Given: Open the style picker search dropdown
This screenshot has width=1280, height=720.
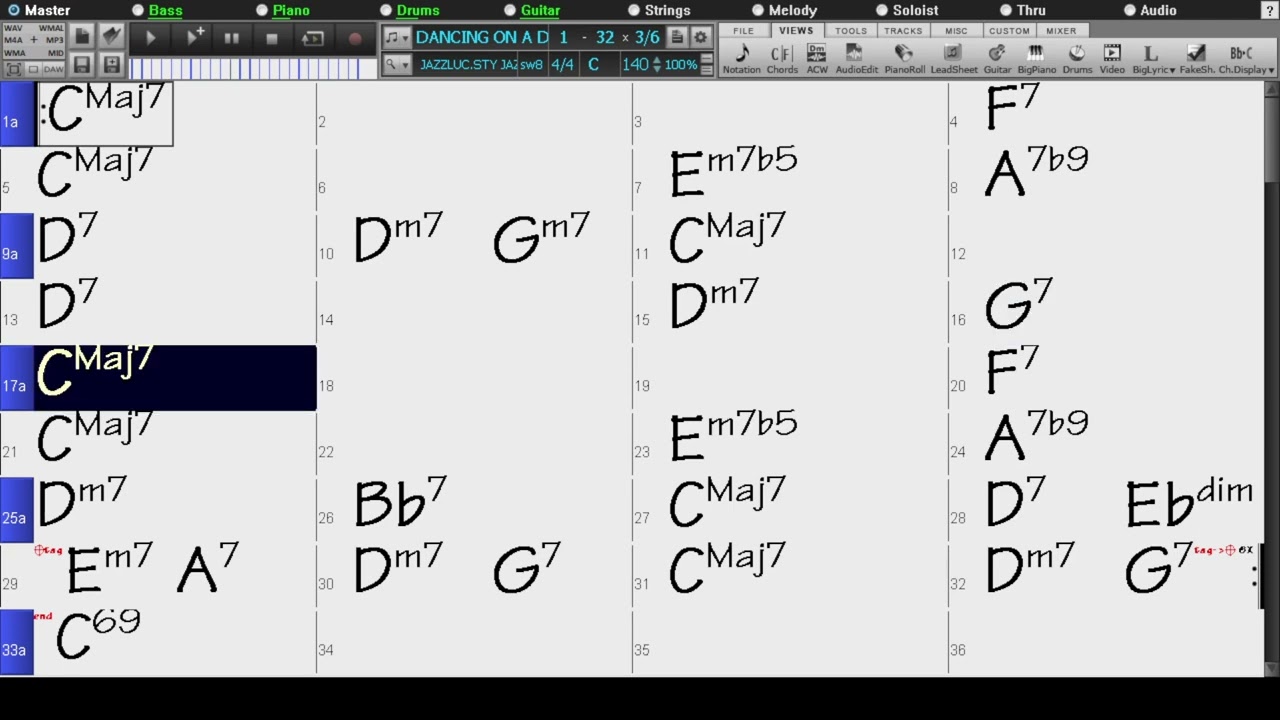Looking at the screenshot, I should 397,65.
